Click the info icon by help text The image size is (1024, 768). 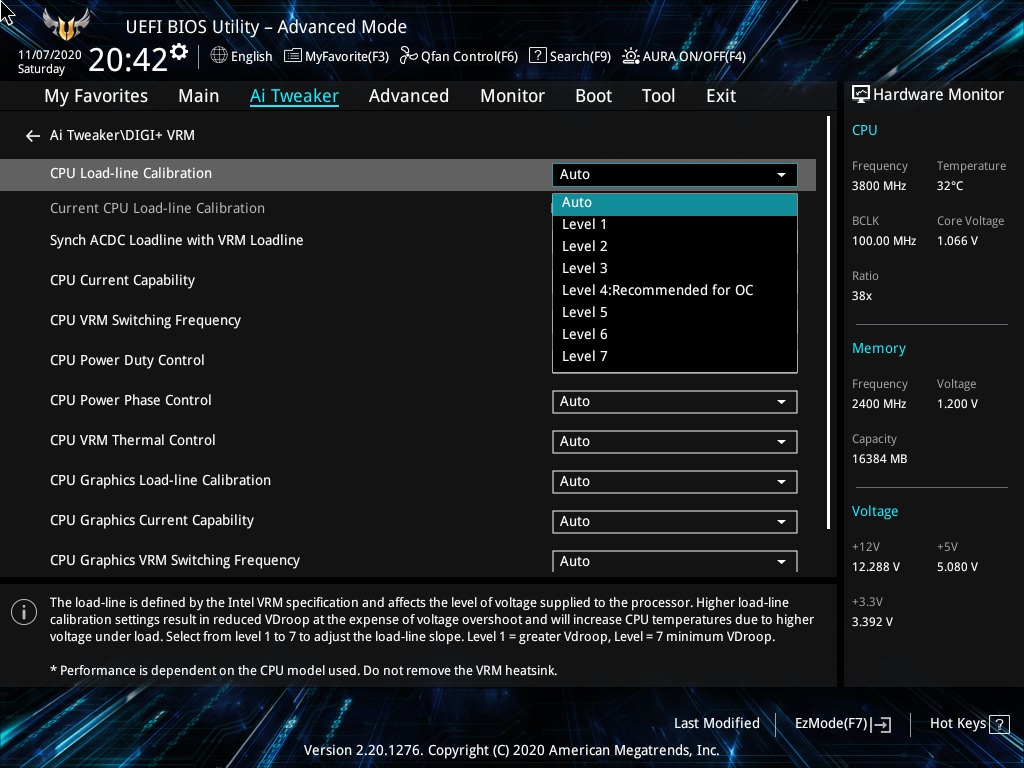click(24, 612)
